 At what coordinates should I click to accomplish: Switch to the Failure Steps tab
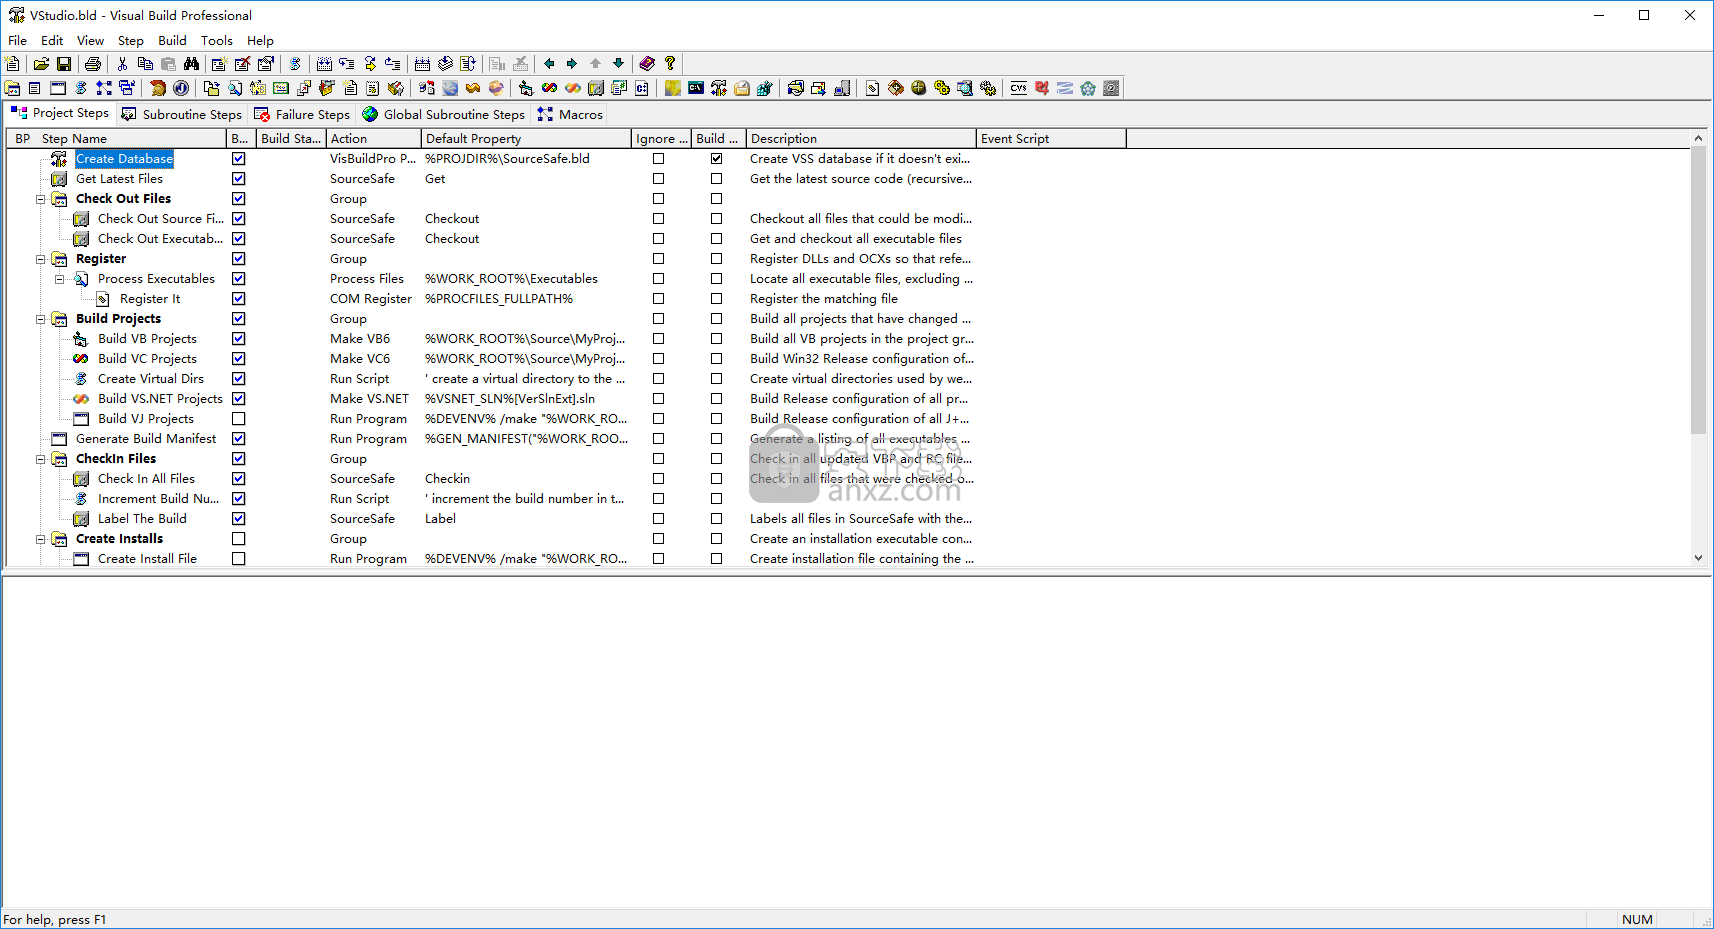click(x=302, y=114)
